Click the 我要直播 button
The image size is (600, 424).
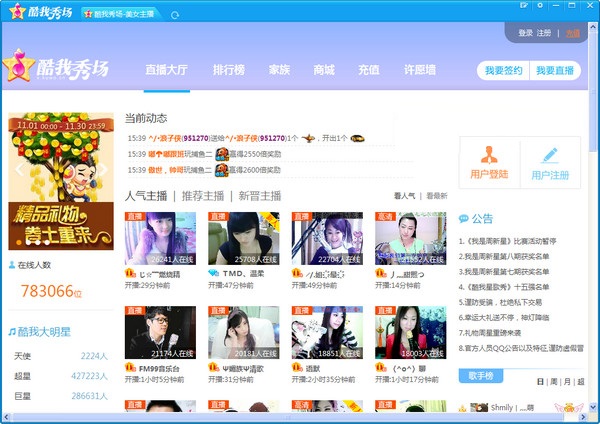[555, 70]
